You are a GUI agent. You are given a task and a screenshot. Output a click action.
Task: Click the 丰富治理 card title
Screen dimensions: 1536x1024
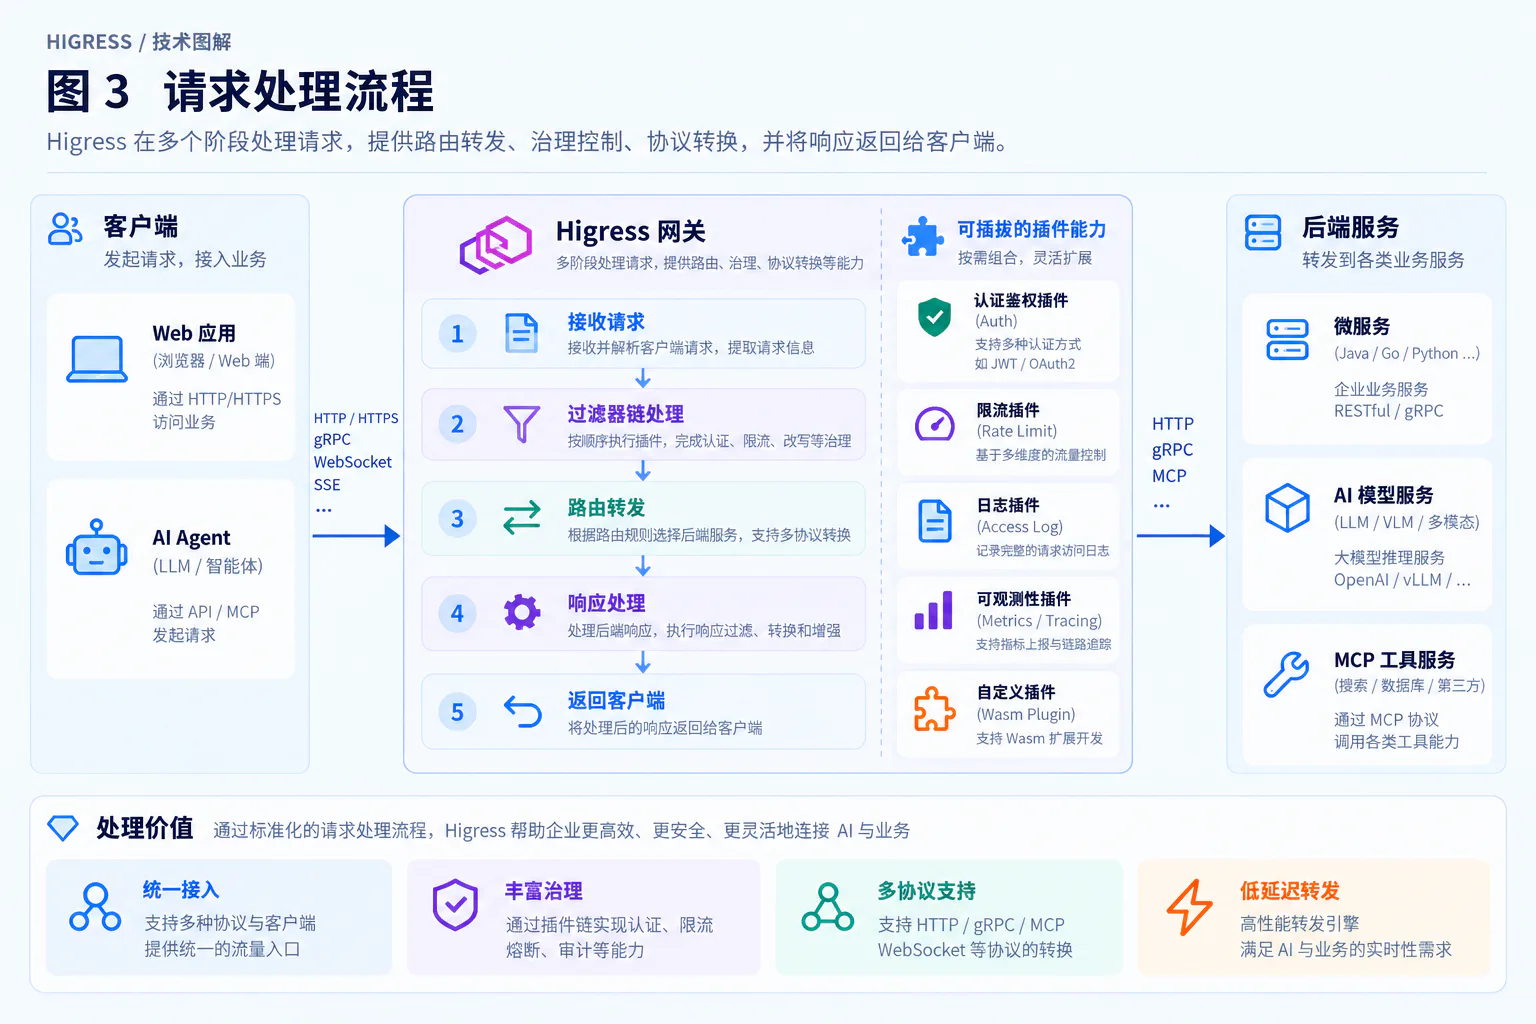(x=543, y=891)
